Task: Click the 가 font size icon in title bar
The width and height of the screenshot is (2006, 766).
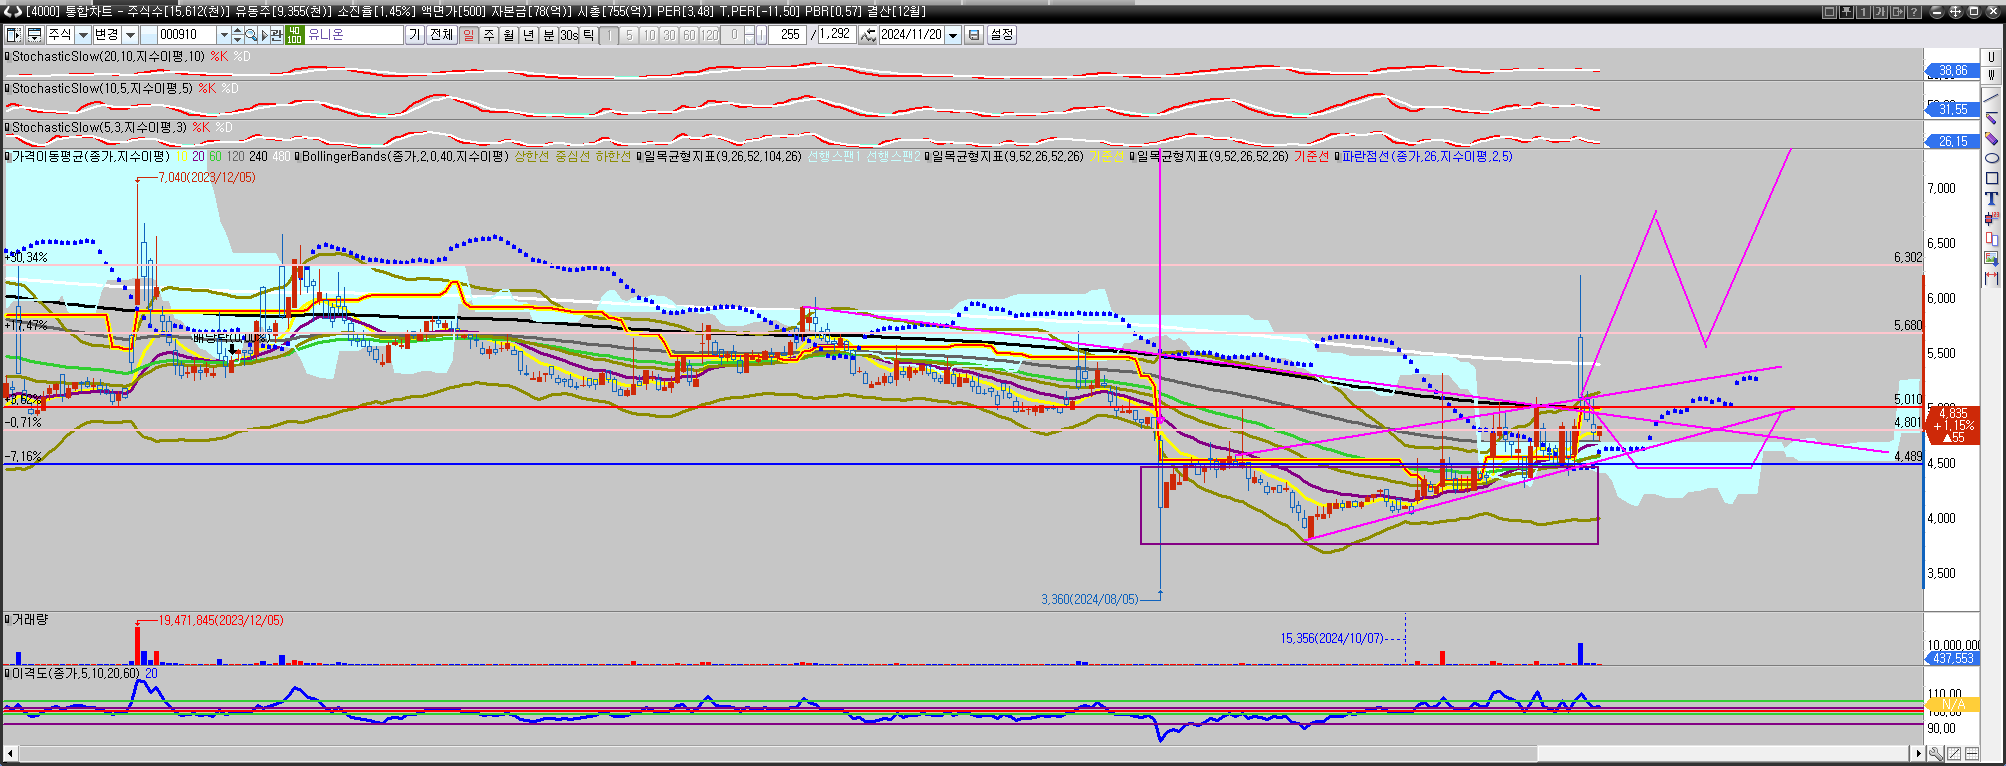Action: click(x=1880, y=12)
